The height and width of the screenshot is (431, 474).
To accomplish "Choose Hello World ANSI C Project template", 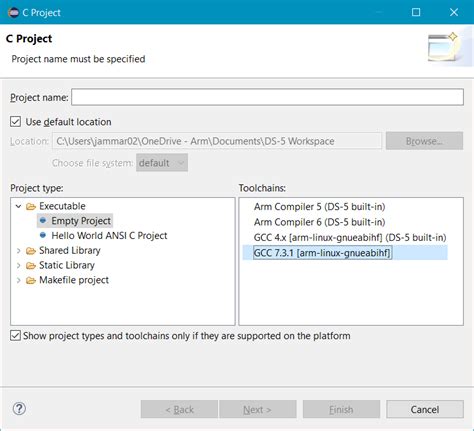I will pos(109,235).
